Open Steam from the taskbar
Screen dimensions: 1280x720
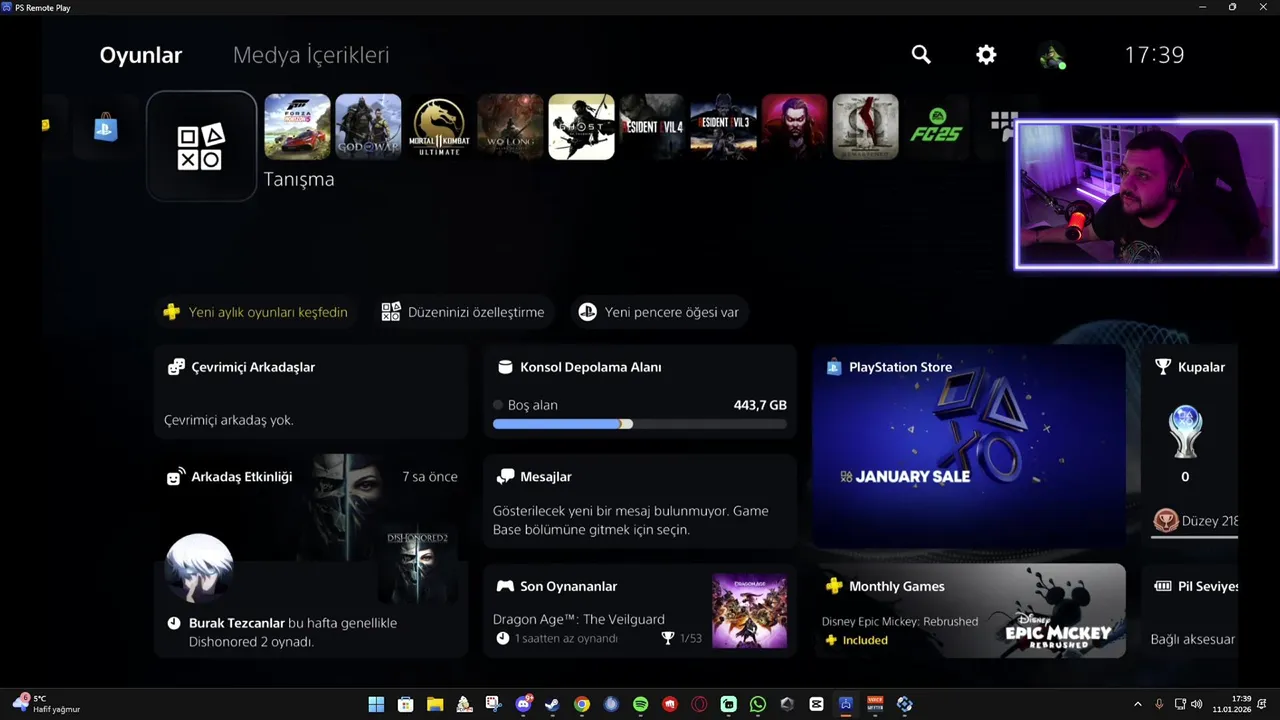[x=552, y=704]
